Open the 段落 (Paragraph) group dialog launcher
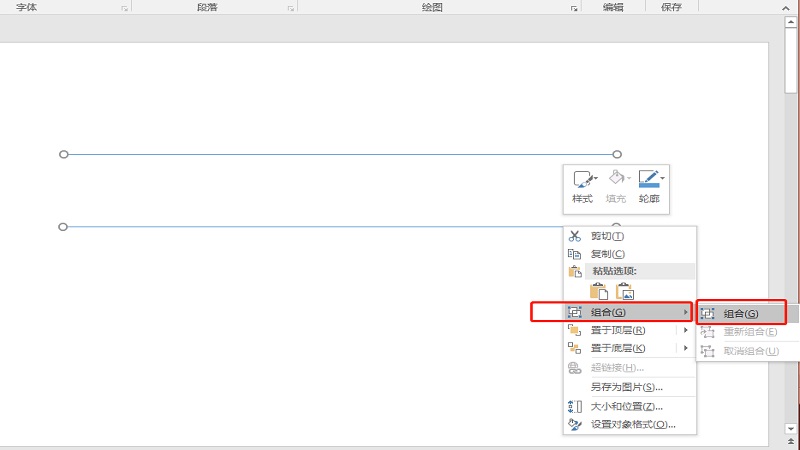Screen dimensions: 800x450 coord(290,8)
